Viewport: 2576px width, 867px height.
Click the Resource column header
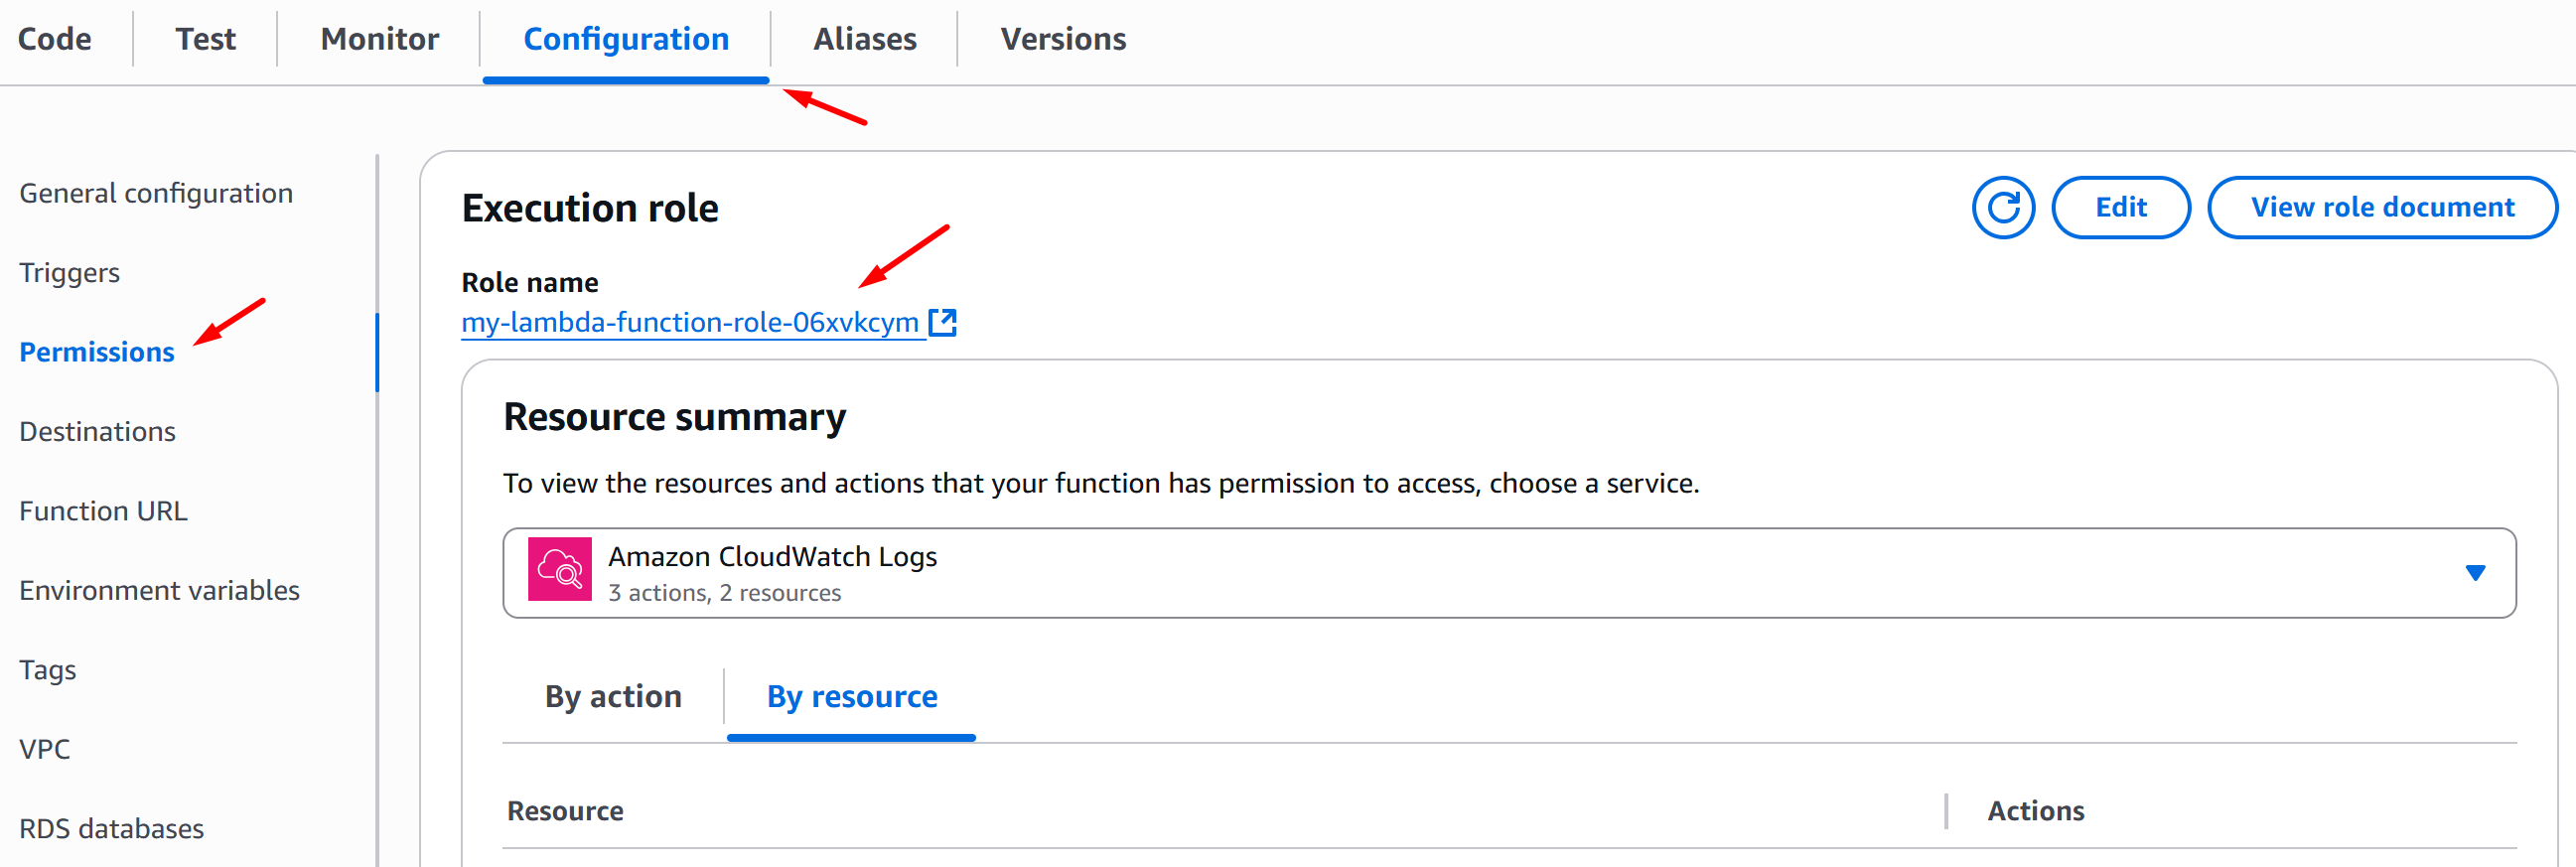tap(565, 811)
